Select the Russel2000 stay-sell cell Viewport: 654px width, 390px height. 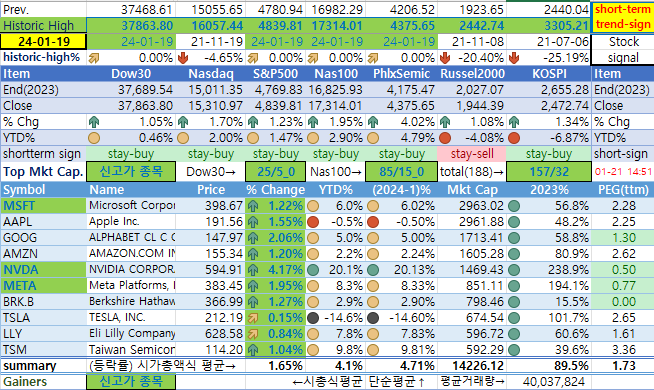[x=472, y=154]
